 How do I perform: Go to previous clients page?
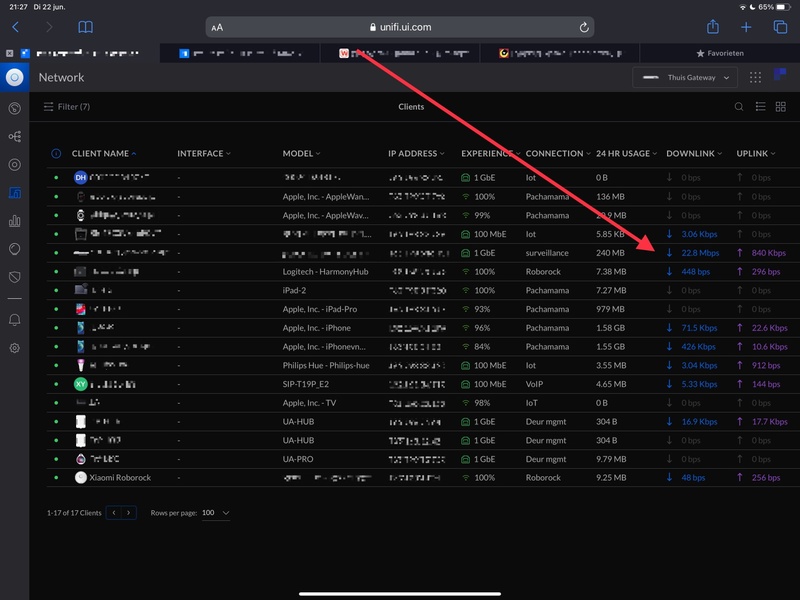click(x=114, y=513)
